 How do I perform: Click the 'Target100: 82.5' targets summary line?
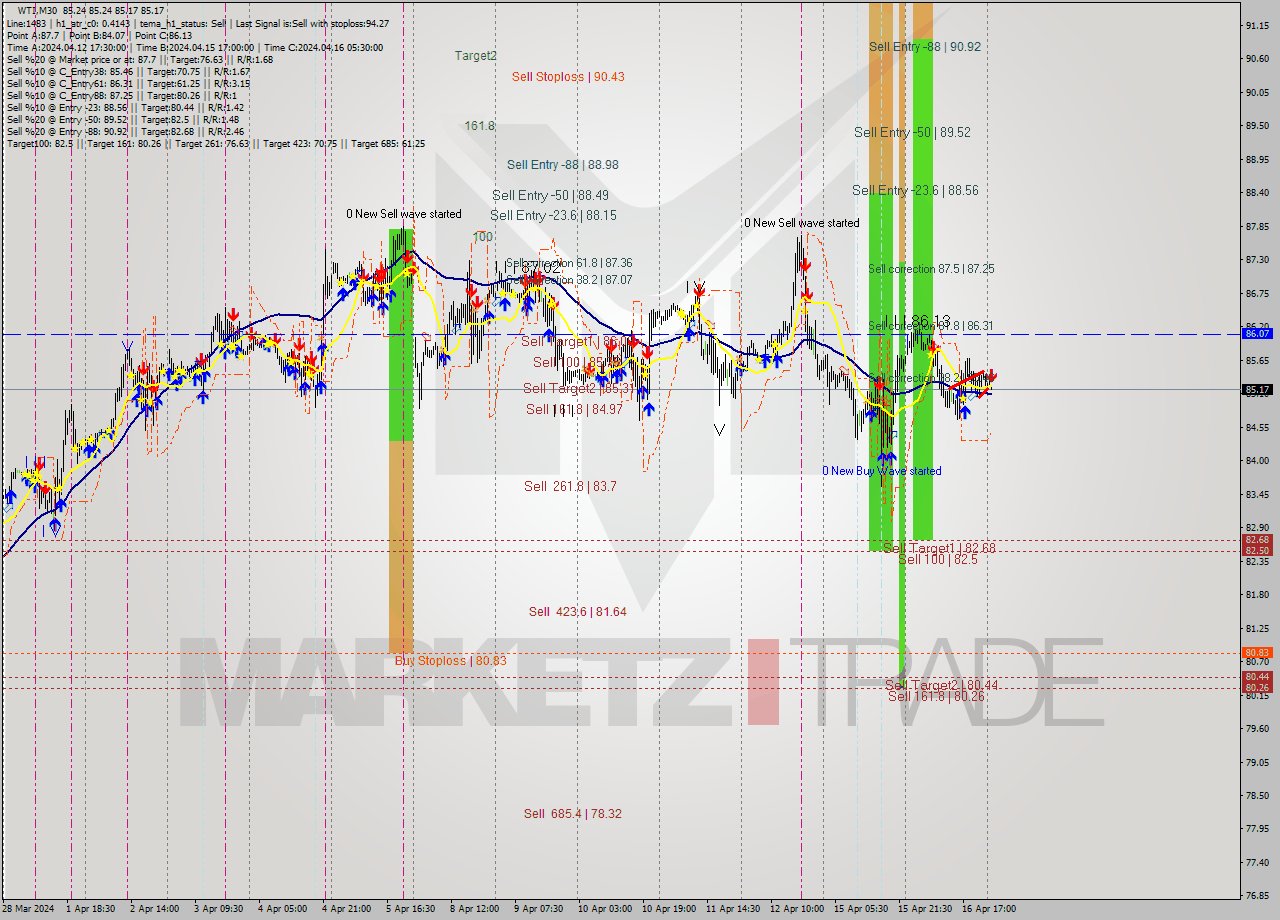215,143
